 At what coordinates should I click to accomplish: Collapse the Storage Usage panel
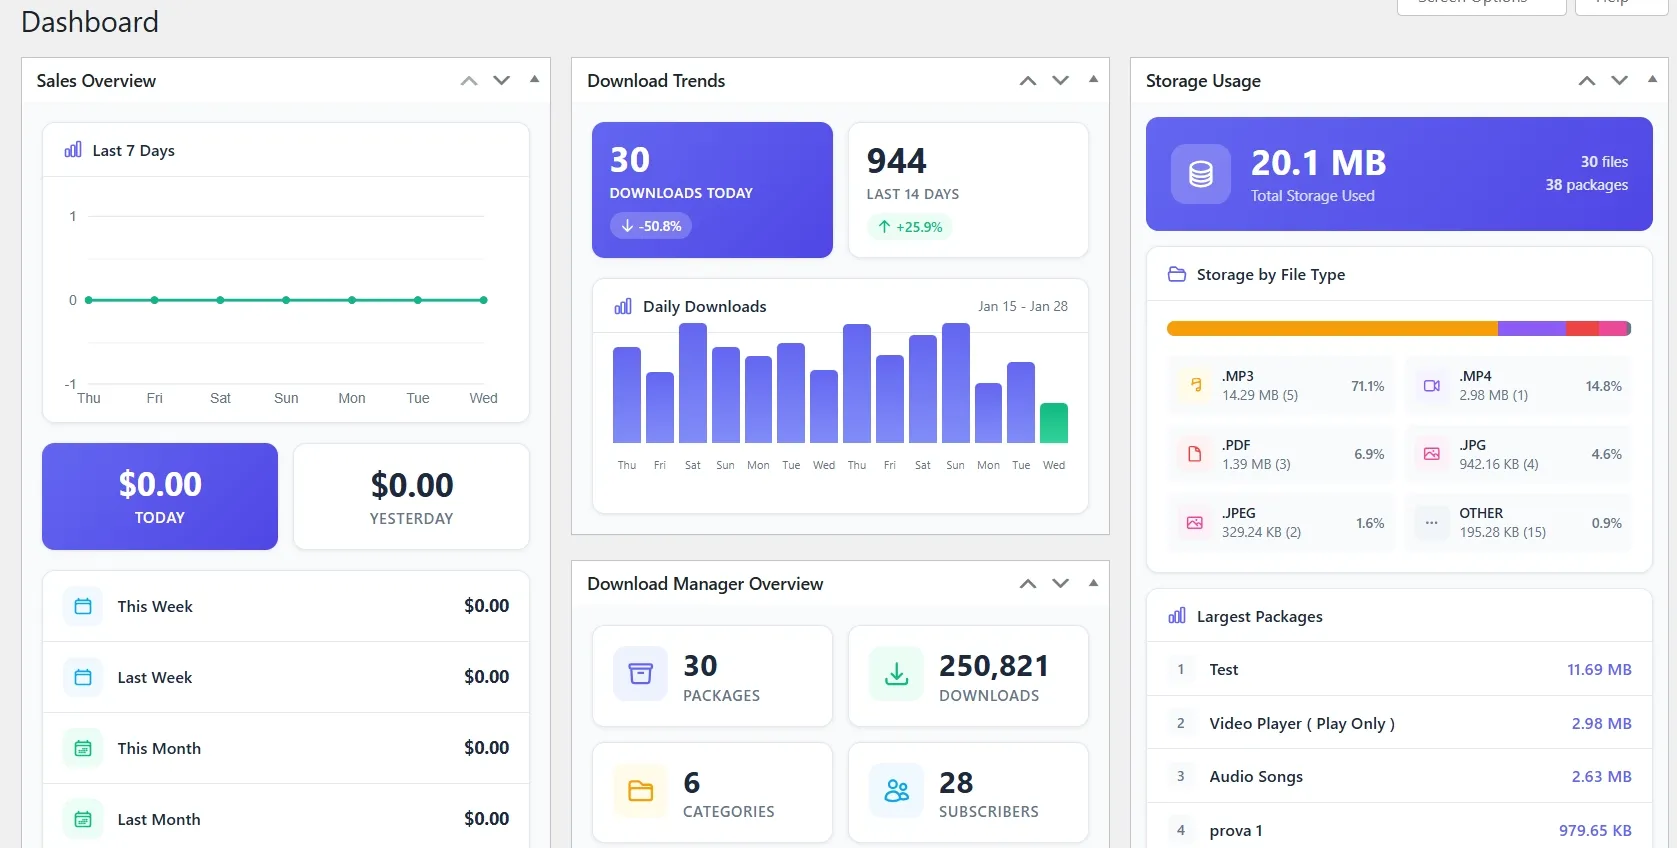(1652, 80)
